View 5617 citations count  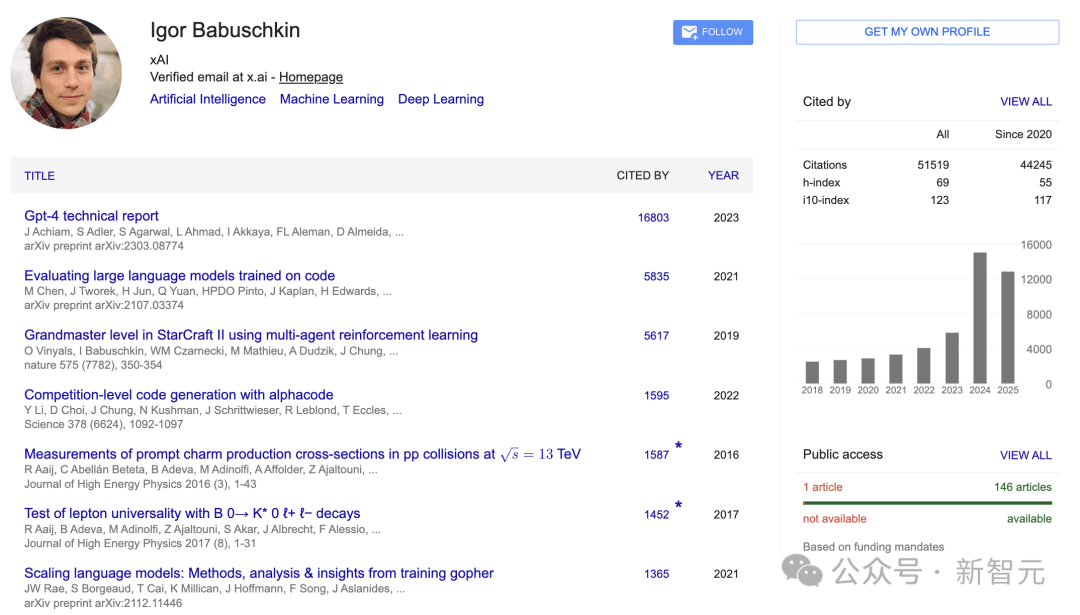[x=656, y=335]
